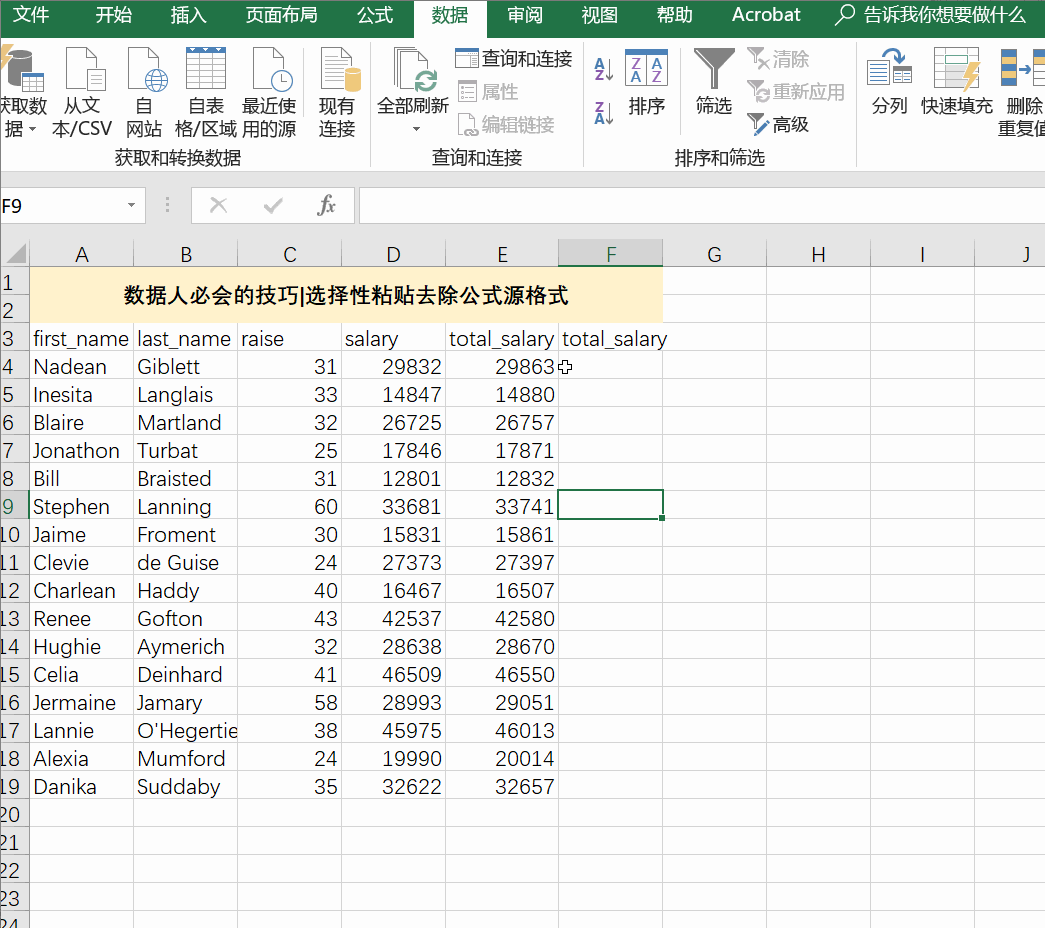Expand the 全部刷新 dropdown arrow
Image resolution: width=1045 pixels, height=928 pixels.
pos(417,129)
